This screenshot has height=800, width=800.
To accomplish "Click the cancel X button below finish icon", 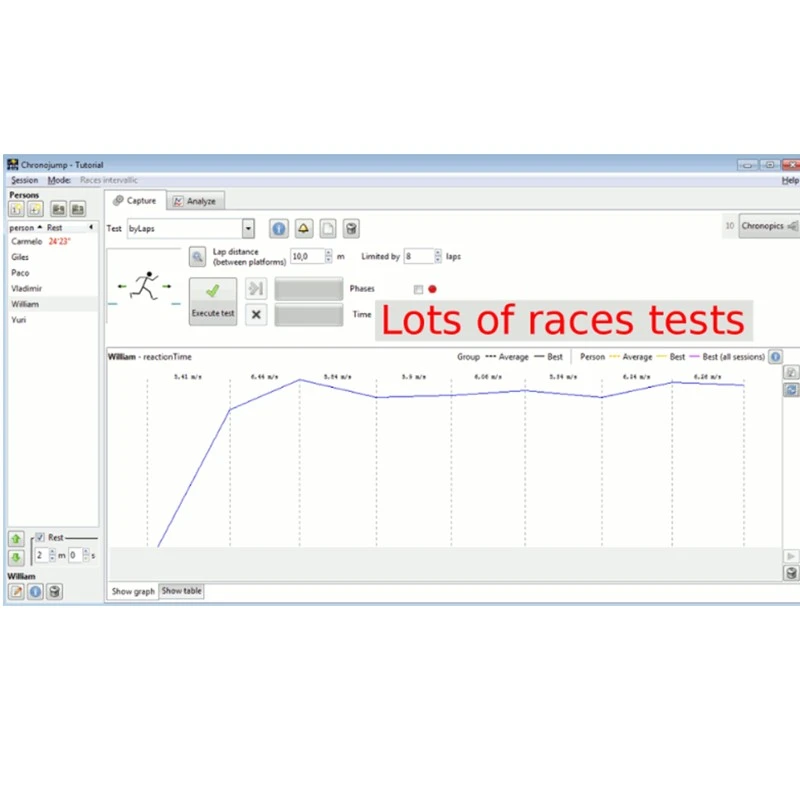I will [x=256, y=314].
